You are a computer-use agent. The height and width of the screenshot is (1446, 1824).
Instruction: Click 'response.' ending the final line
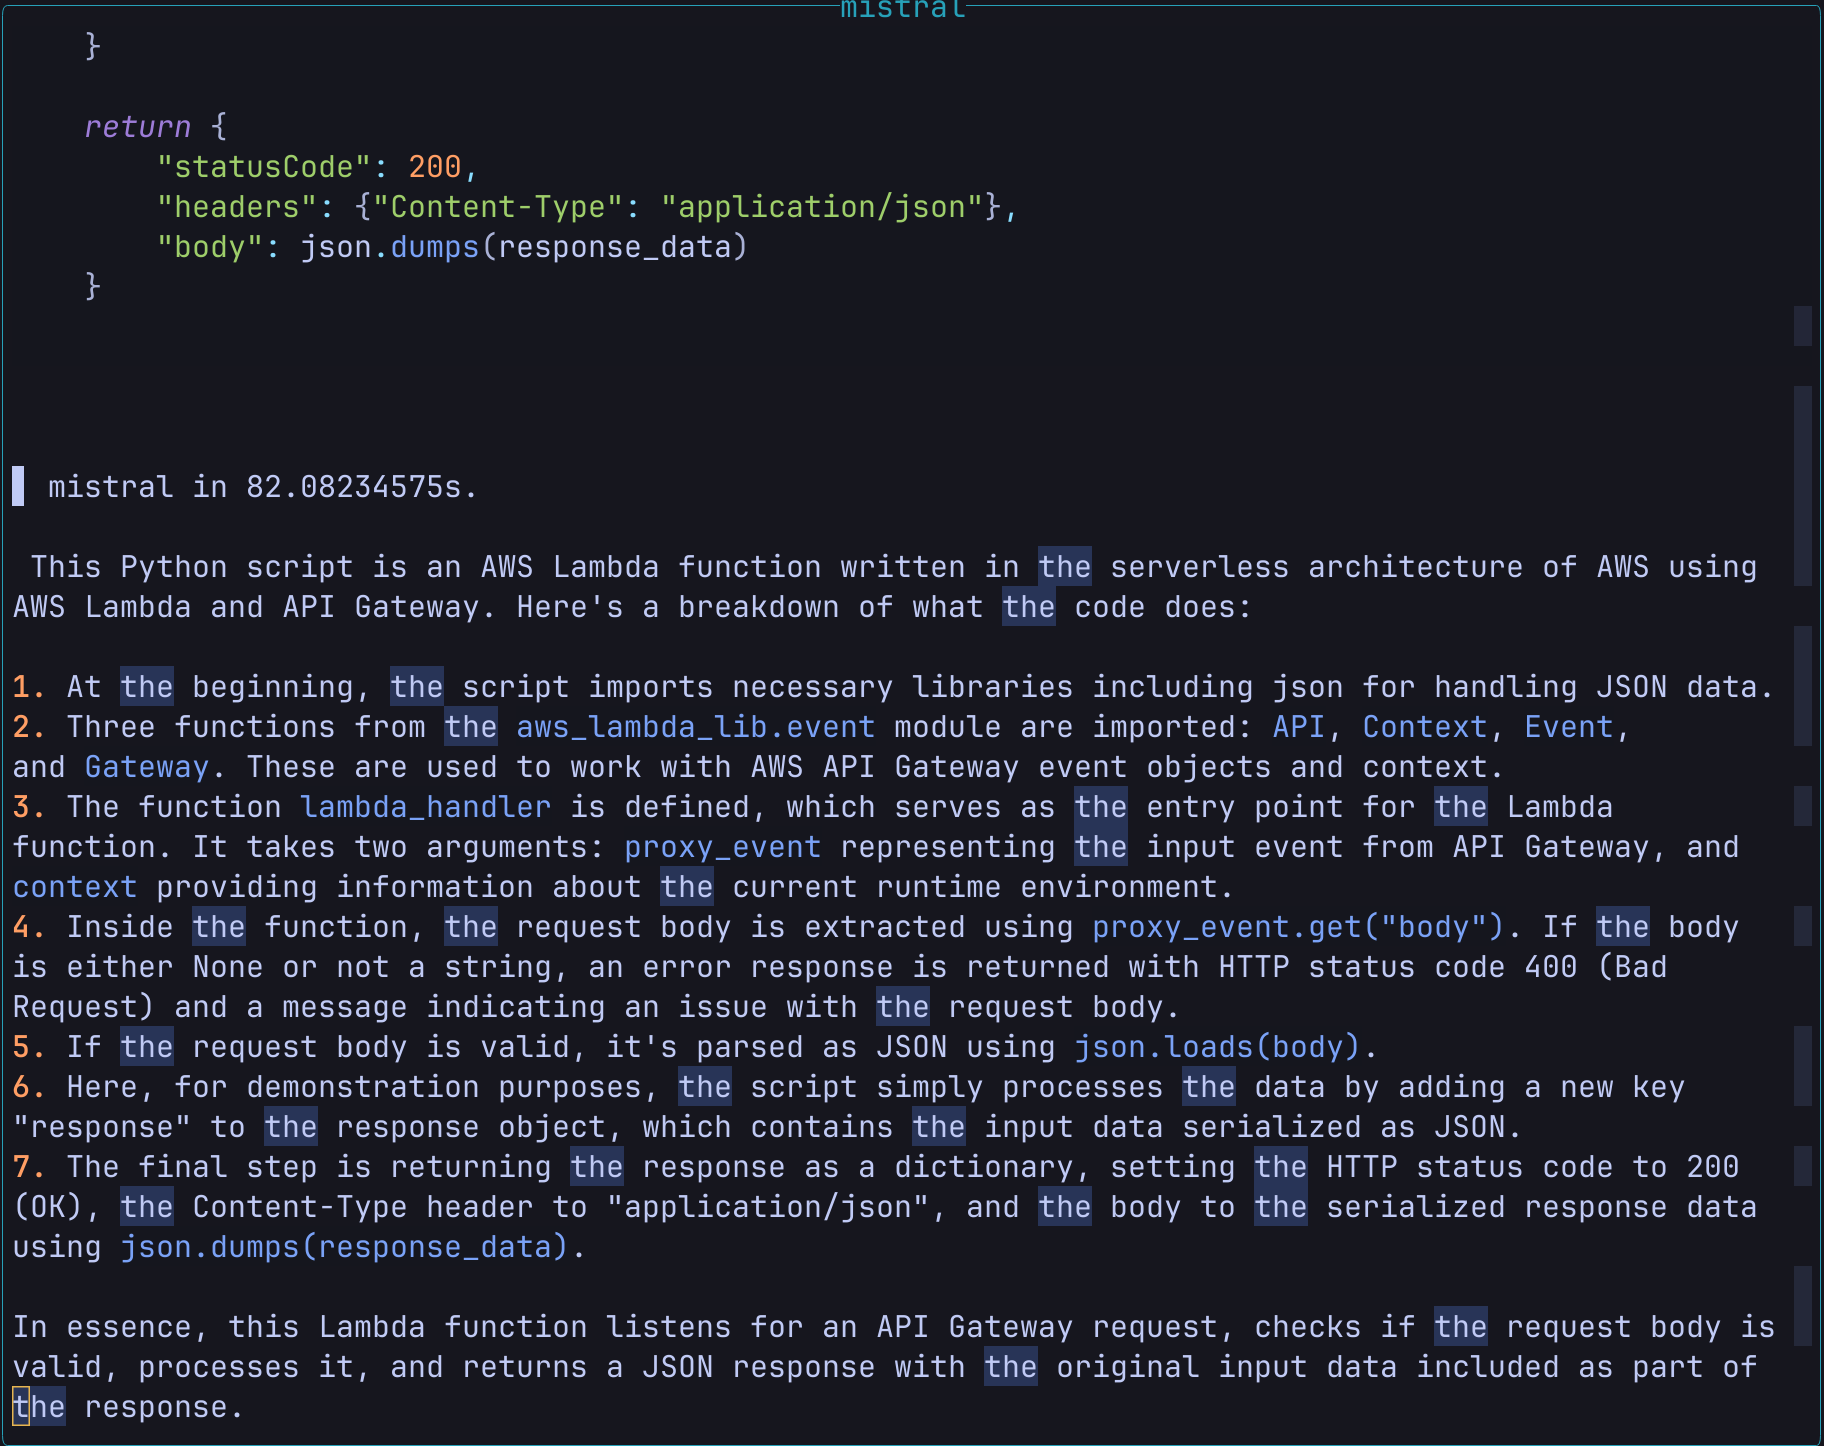click(x=165, y=1407)
